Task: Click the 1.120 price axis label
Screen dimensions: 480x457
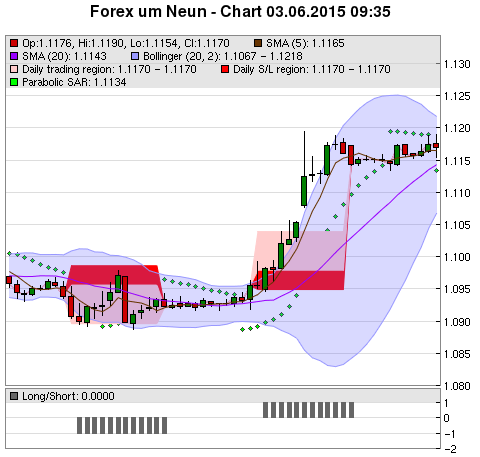Action: click(457, 128)
